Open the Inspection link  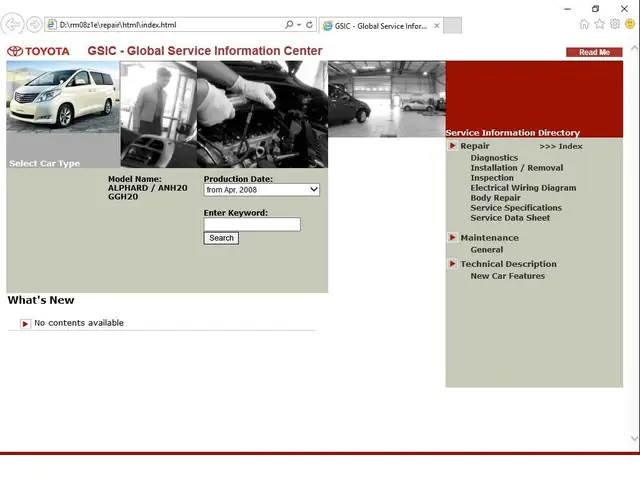click(x=492, y=178)
